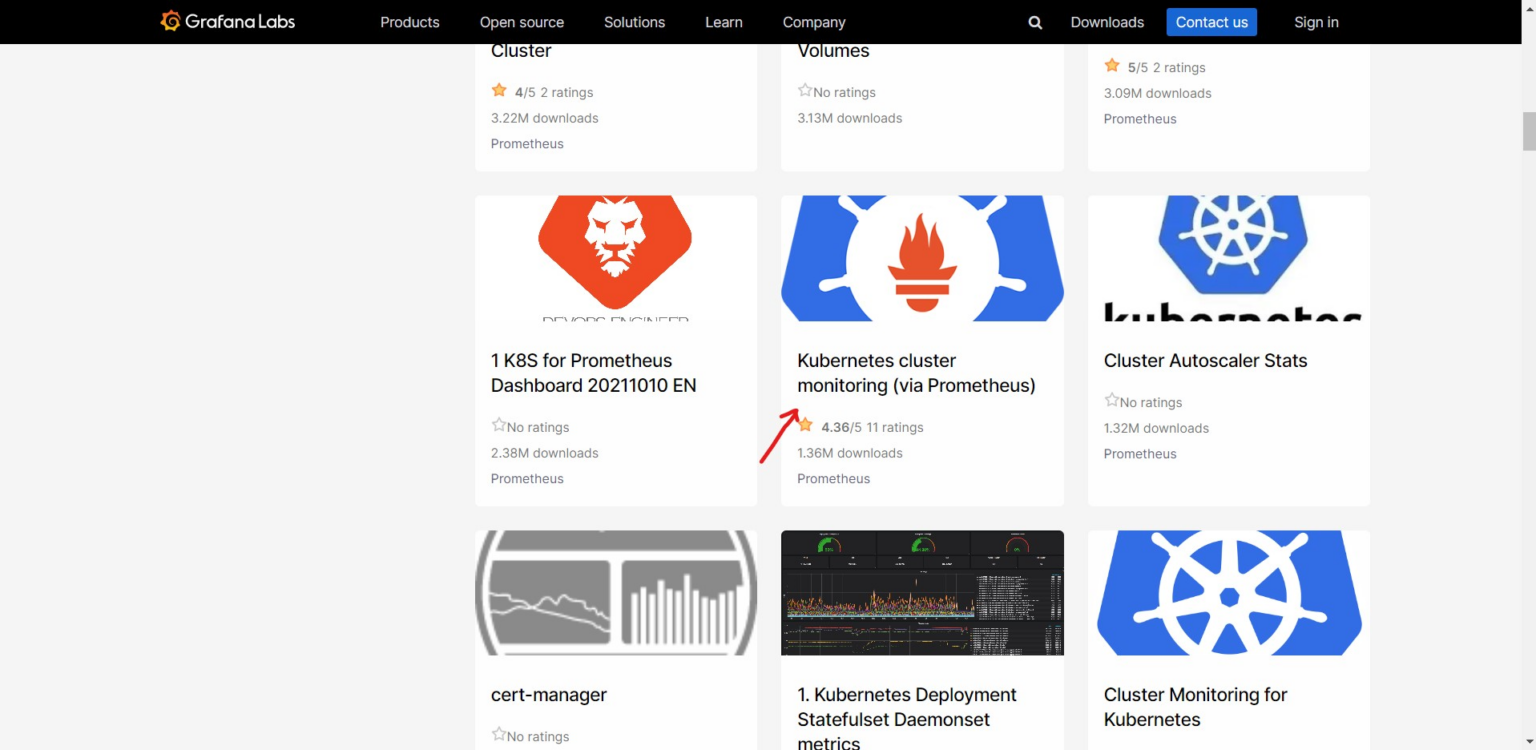Click the Grafana Labs logo in the navbar

click(x=227, y=21)
